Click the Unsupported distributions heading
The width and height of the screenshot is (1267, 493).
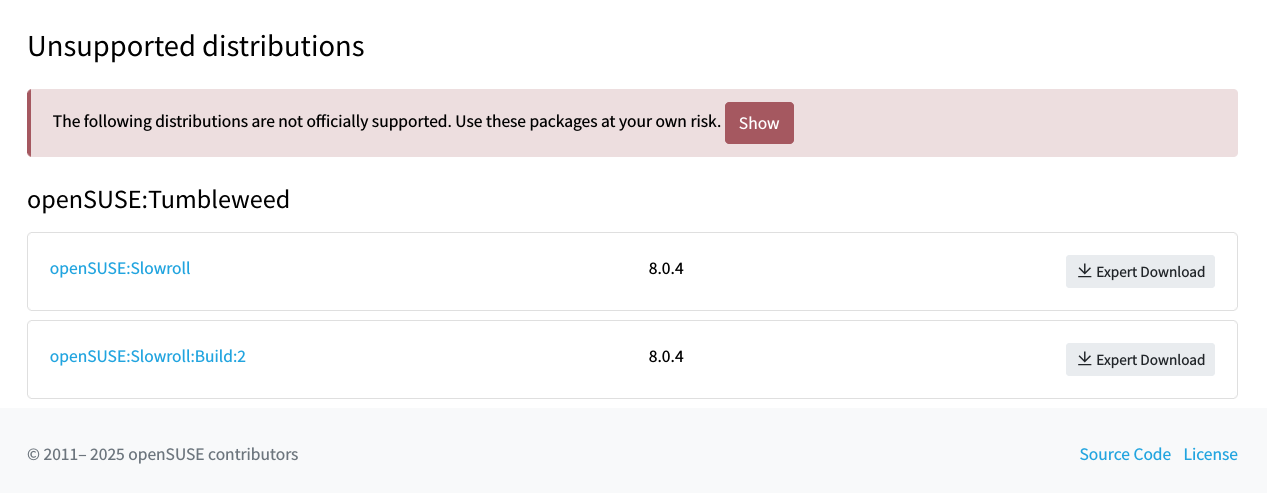pyautogui.click(x=195, y=46)
